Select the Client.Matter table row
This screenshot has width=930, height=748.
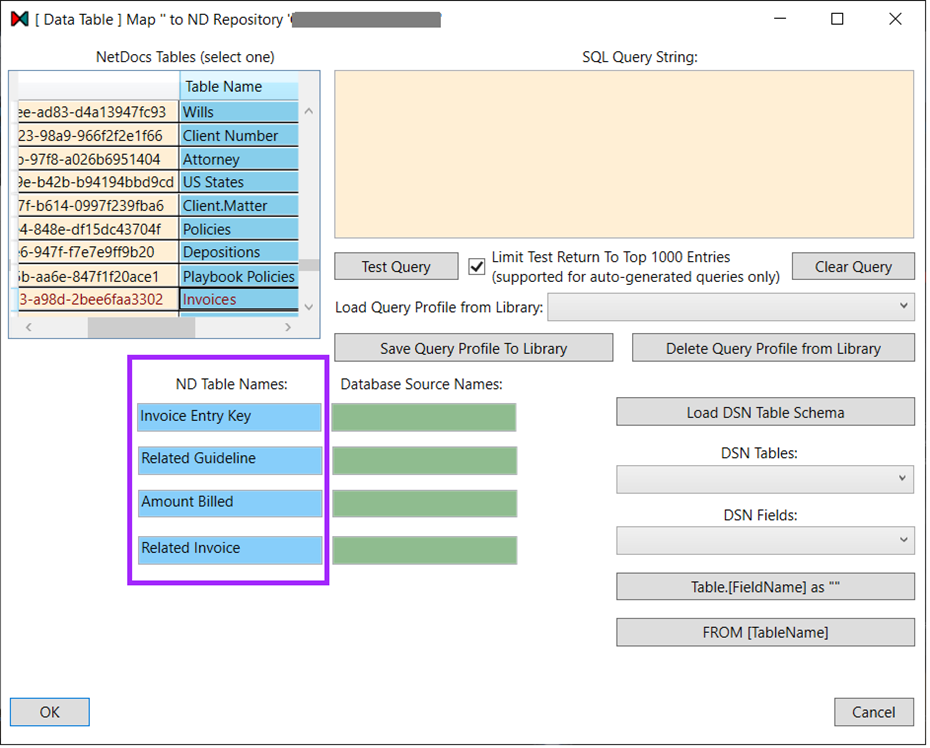pos(239,205)
